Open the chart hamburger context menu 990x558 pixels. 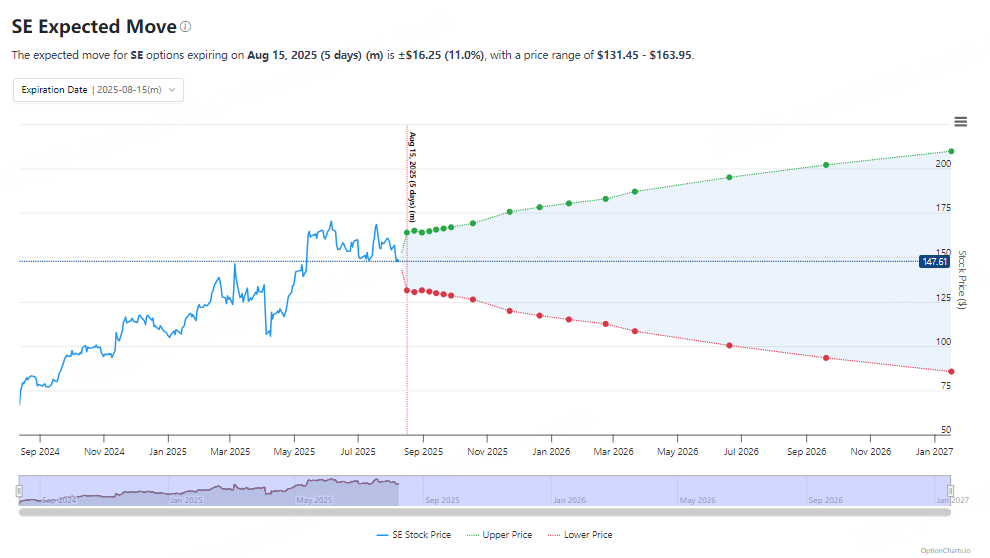pyautogui.click(x=960, y=122)
